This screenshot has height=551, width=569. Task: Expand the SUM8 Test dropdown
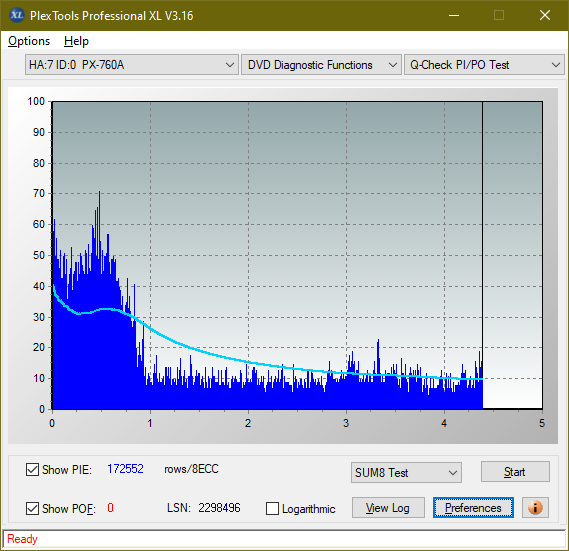pos(406,473)
